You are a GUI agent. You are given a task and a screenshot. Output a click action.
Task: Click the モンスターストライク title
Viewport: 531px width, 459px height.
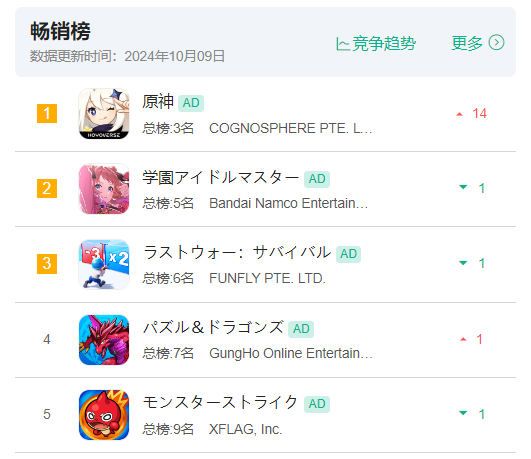coord(220,403)
